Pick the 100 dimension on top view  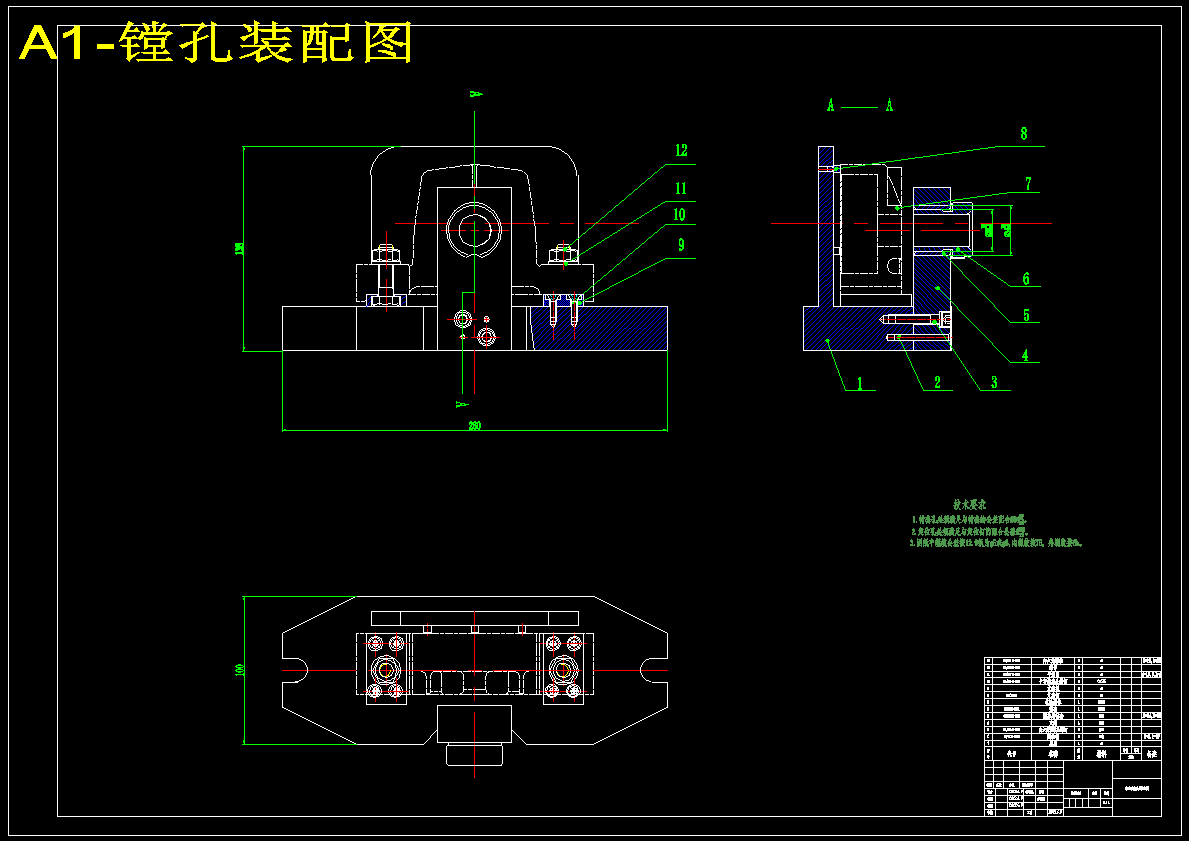click(240, 670)
